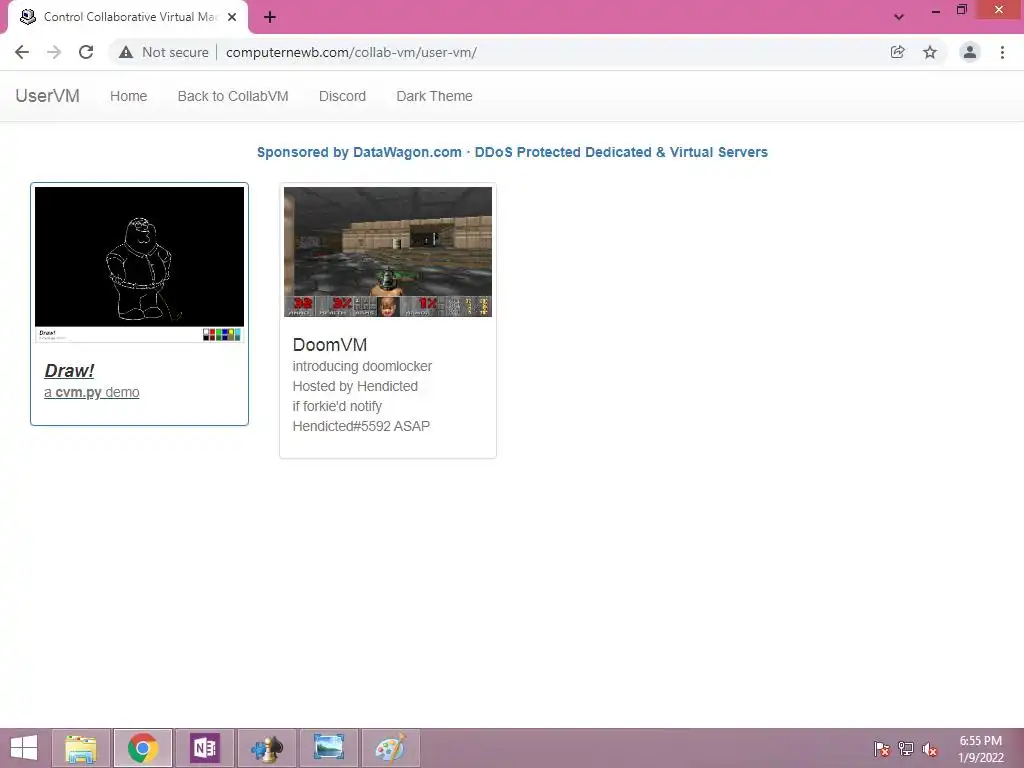The height and width of the screenshot is (768, 1024).
Task: Click the 'Hosted by Hendicted' text
Action: (x=355, y=387)
